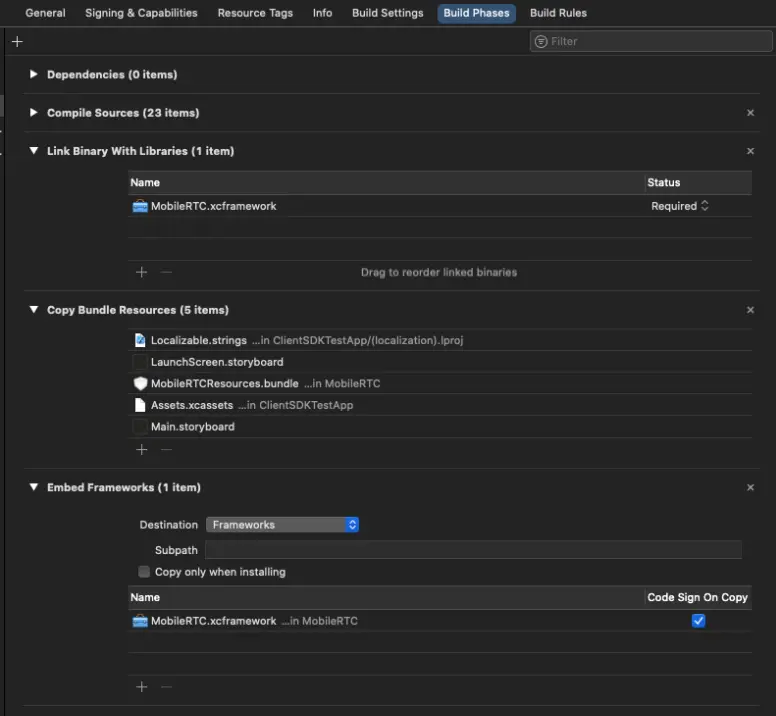Expand the Dependencies section
This screenshot has height=716, width=776.
(x=34, y=75)
